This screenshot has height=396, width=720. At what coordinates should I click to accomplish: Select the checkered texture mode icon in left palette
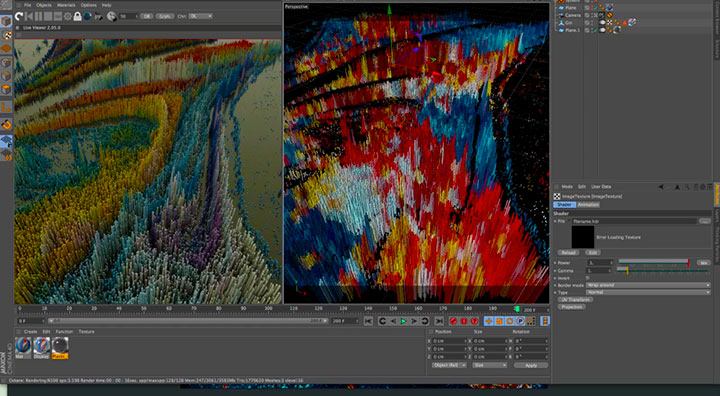6,35
